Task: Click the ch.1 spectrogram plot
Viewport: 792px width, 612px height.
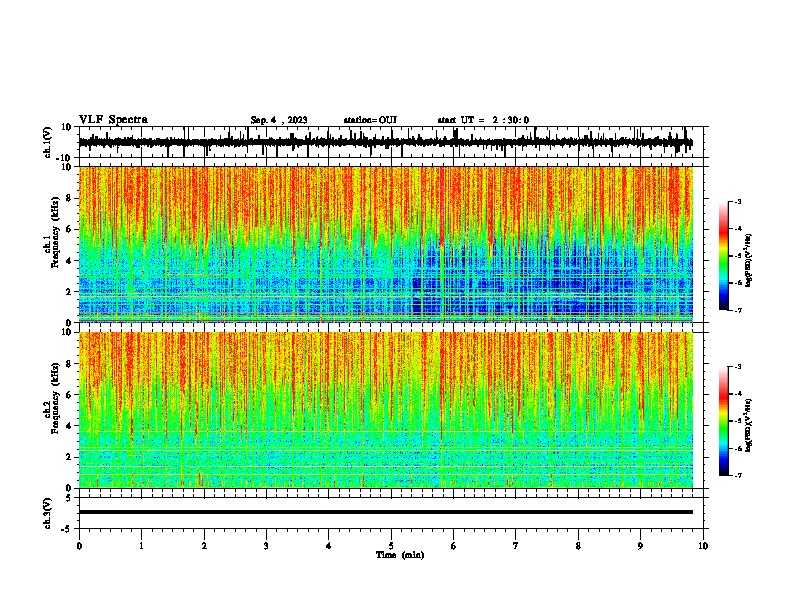Action: 386,244
